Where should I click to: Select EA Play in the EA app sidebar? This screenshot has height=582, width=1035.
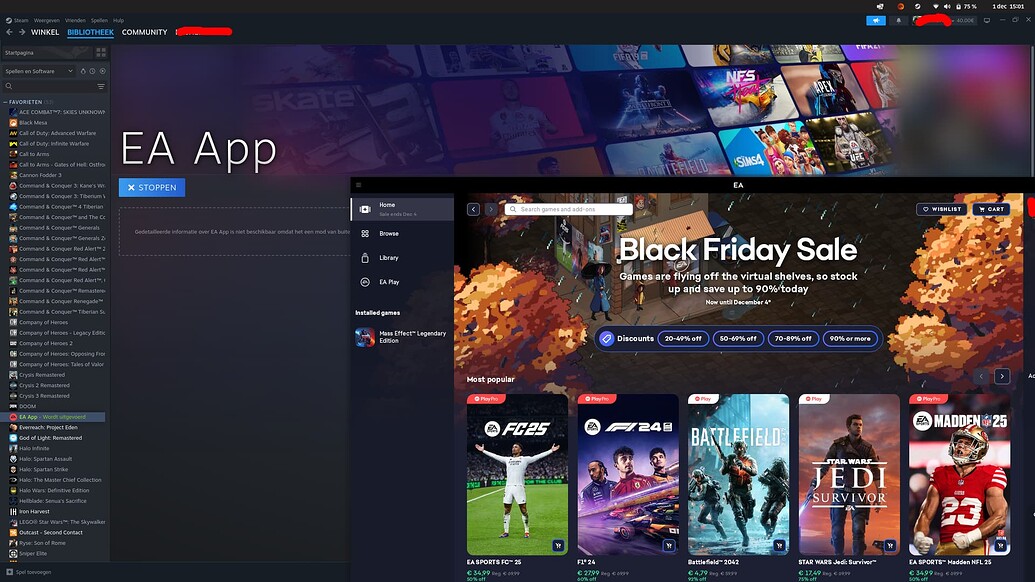(x=388, y=281)
